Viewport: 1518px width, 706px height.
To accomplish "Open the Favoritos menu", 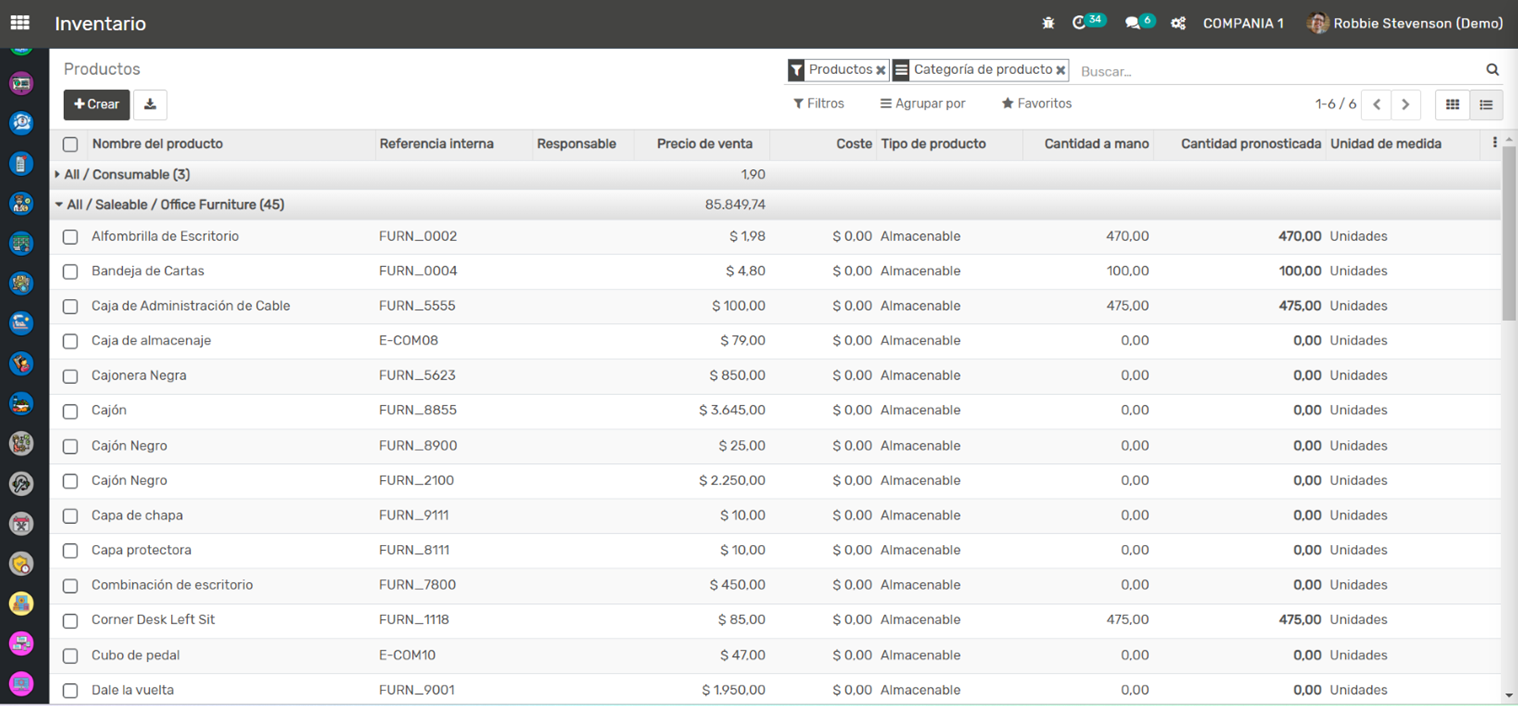I will [1036, 104].
